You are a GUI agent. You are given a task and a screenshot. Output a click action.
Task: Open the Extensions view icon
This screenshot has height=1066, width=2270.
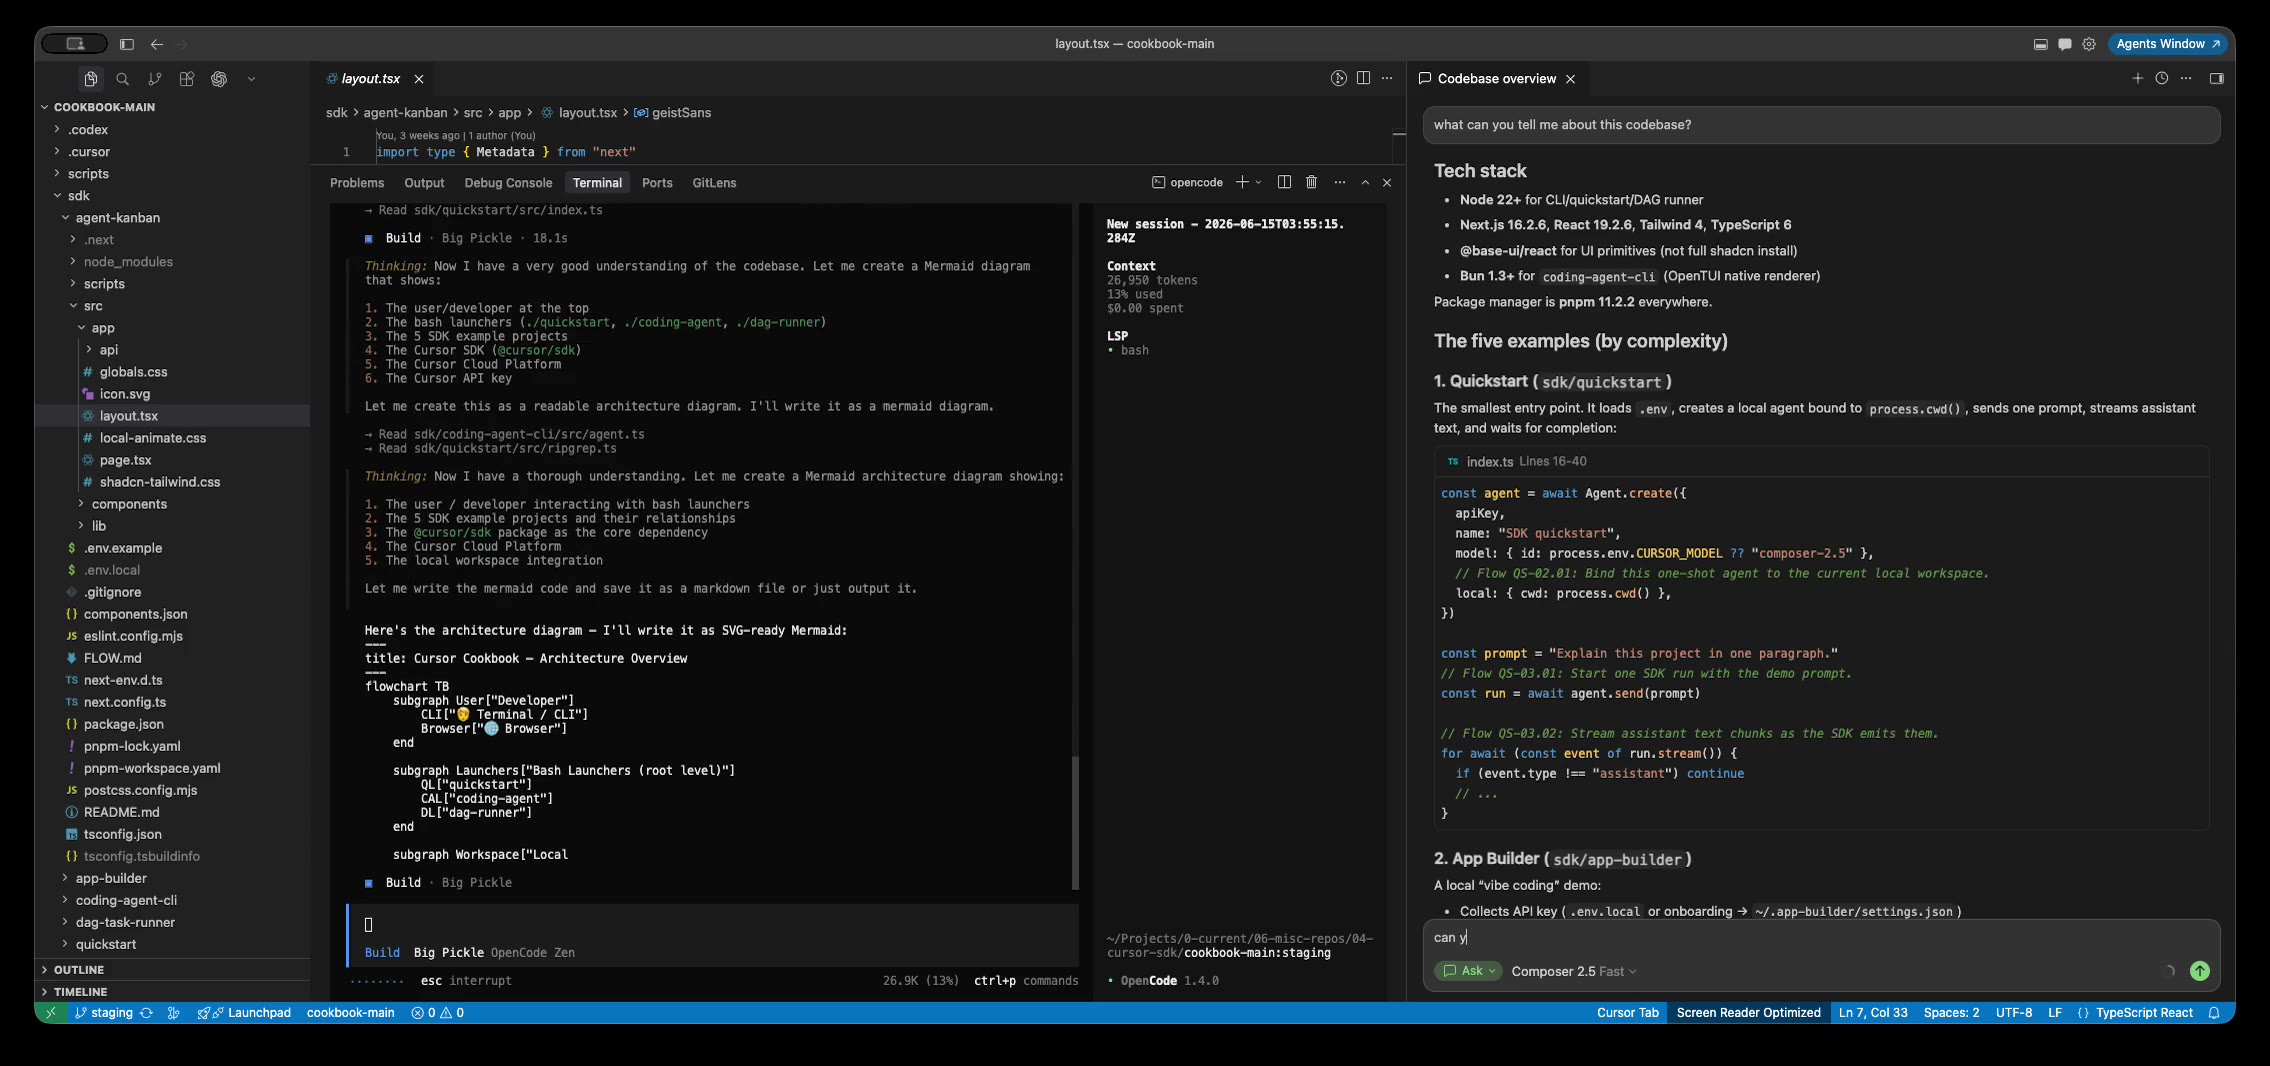pyautogui.click(x=186, y=79)
